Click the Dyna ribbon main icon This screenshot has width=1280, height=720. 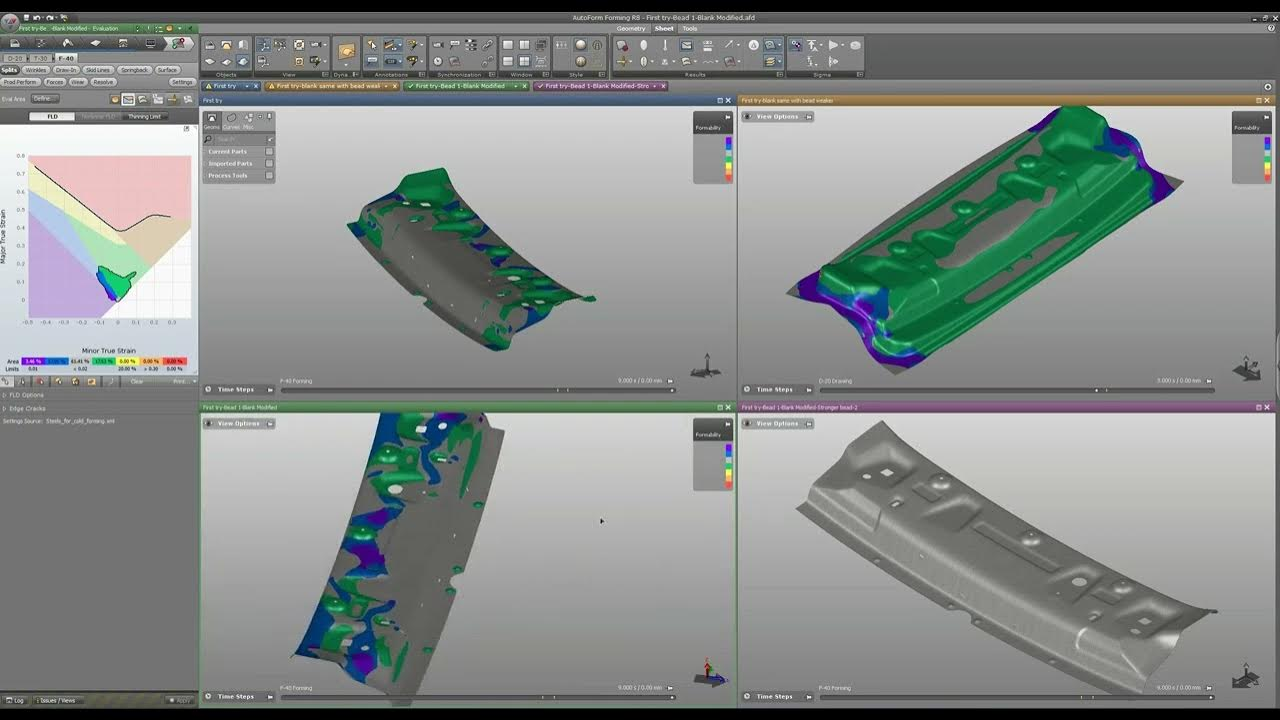tap(346, 51)
